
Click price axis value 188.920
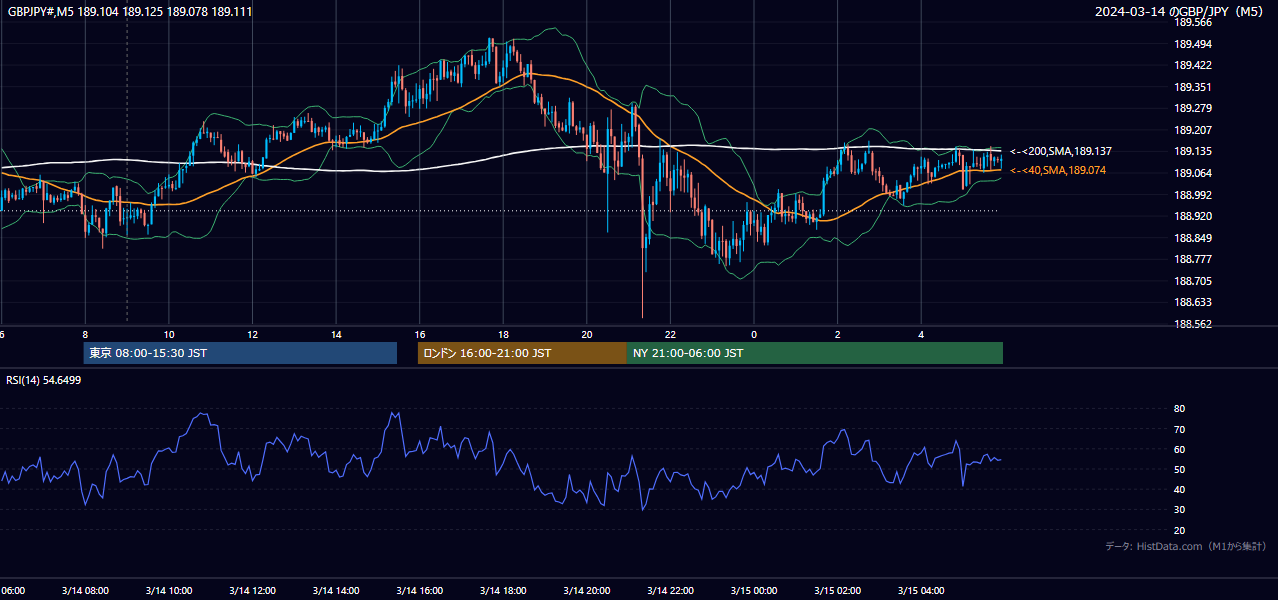pyautogui.click(x=1192, y=216)
